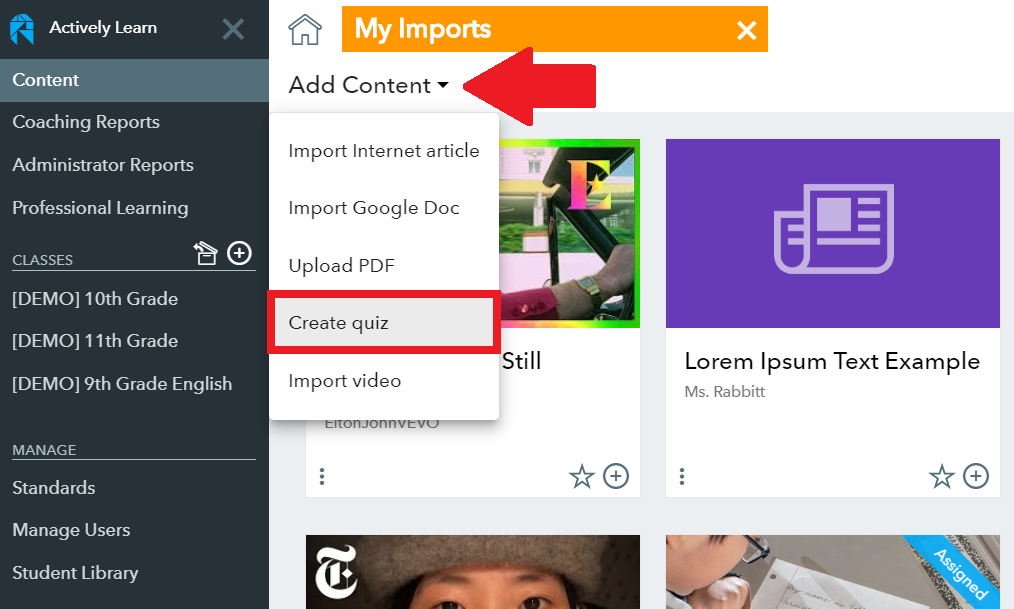This screenshot has height=609, width=1014.
Task: Toggle assignment with plus circle on Lorem Ipsum card
Action: 975,476
